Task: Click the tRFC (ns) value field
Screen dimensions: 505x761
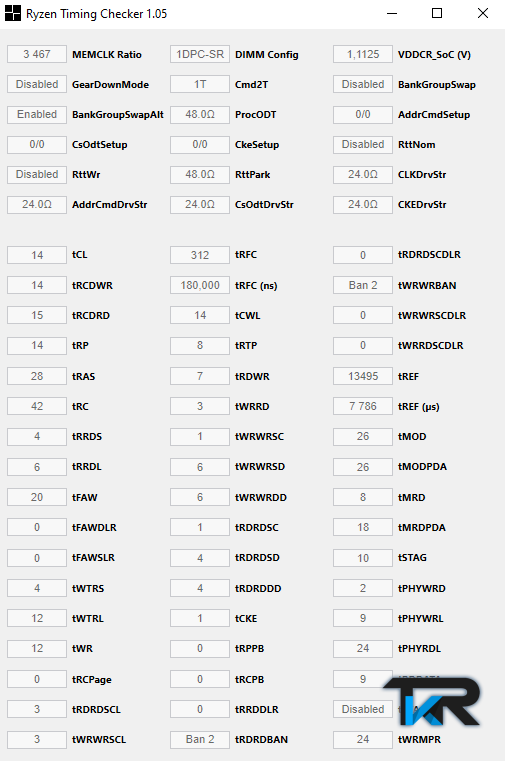Action: [x=200, y=285]
